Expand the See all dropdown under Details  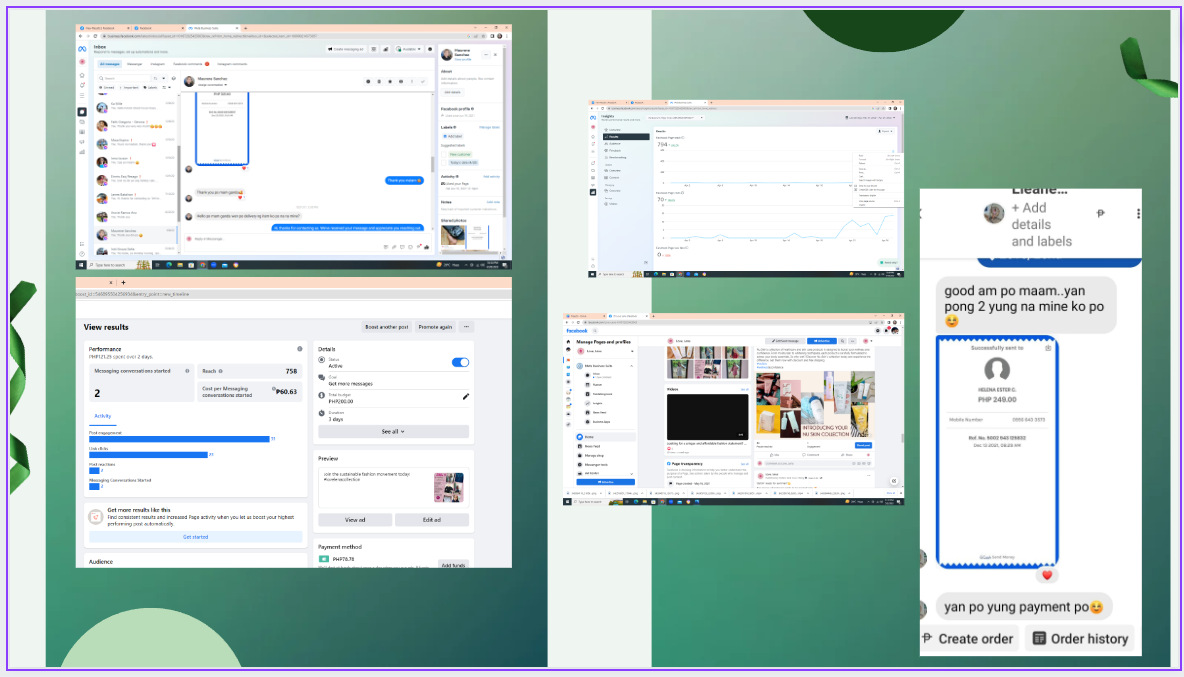click(x=392, y=431)
